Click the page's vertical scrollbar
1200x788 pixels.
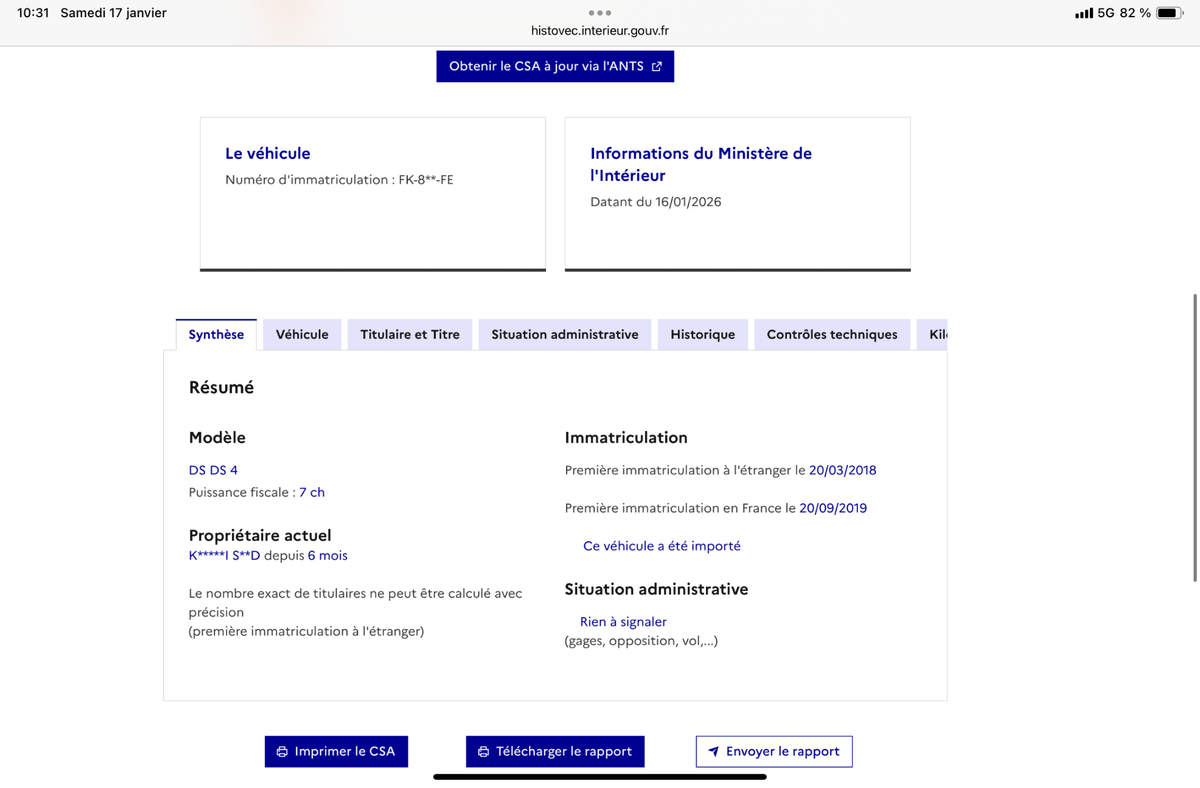click(1196, 437)
